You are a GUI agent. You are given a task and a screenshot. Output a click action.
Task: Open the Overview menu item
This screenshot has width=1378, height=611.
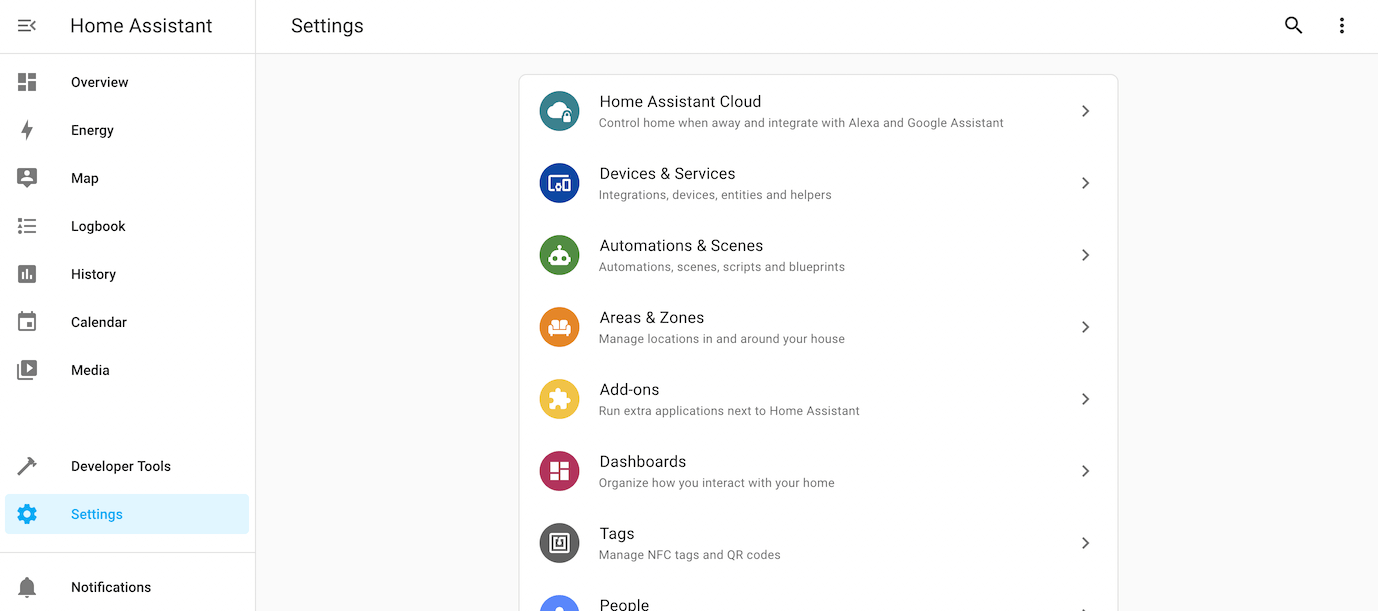[99, 82]
